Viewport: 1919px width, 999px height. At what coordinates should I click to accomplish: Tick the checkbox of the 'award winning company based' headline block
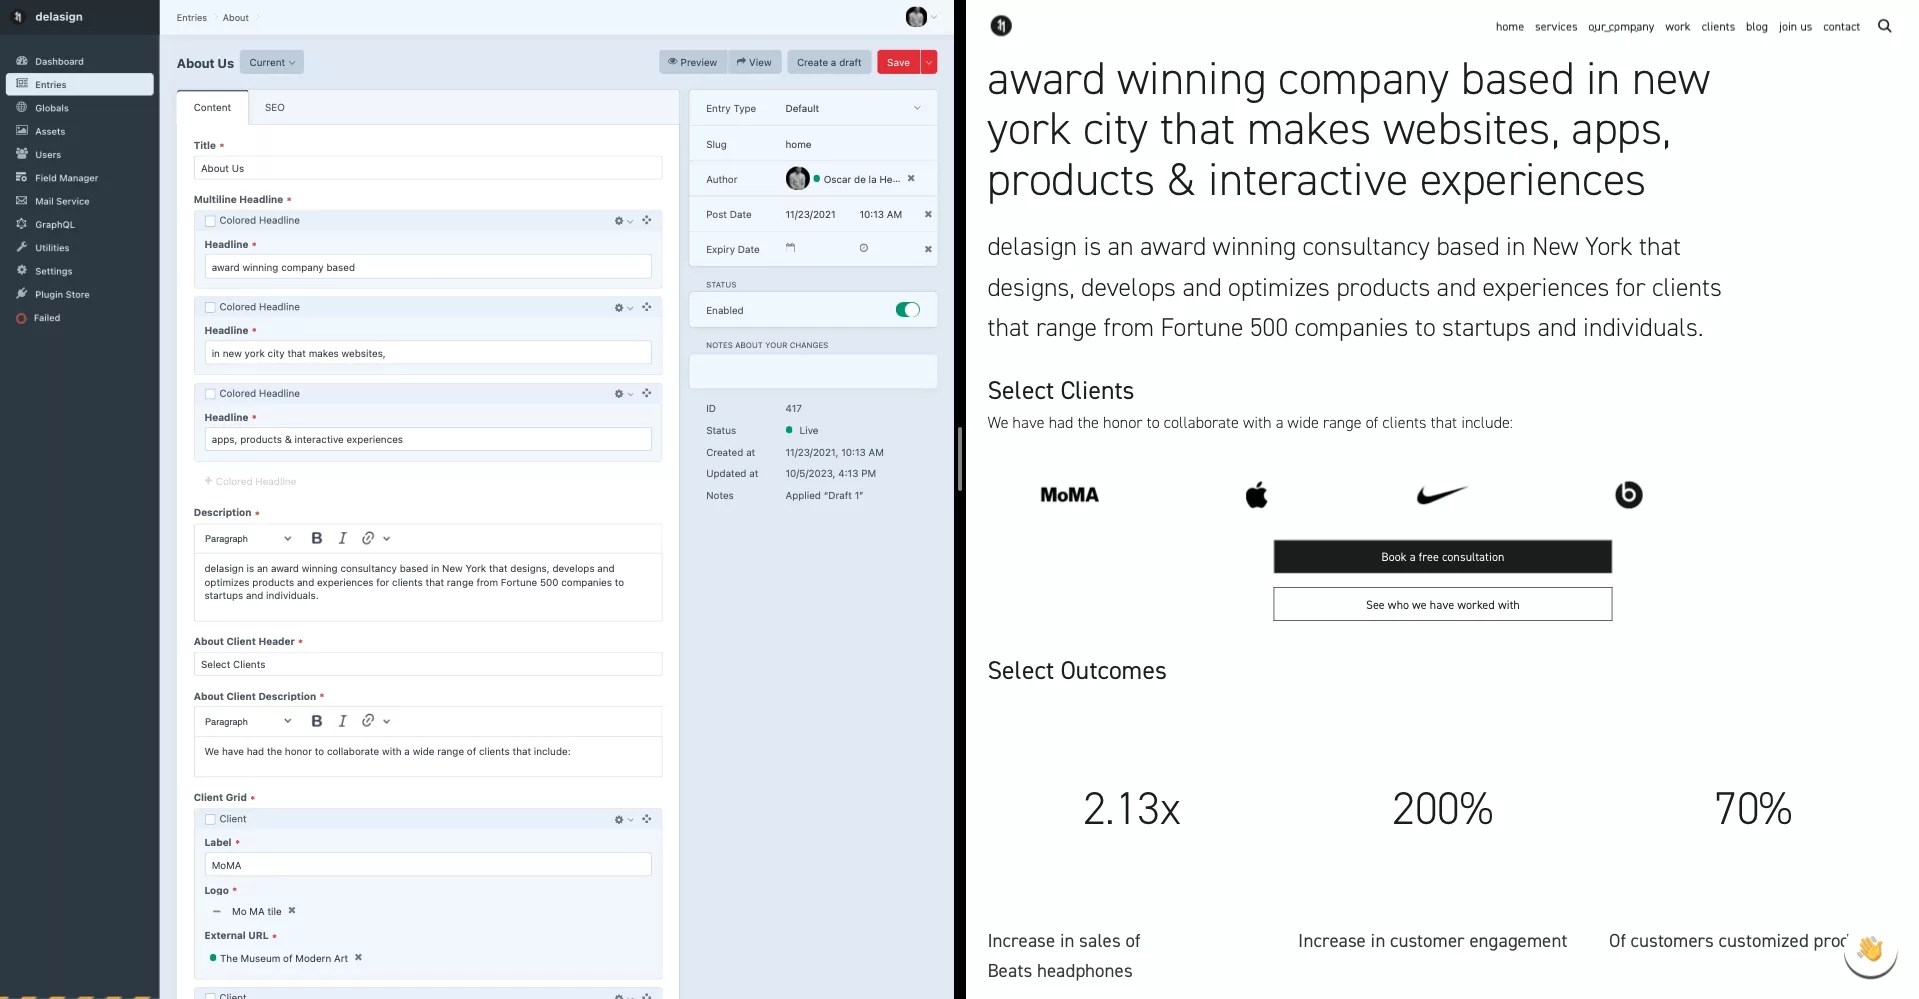coord(210,221)
